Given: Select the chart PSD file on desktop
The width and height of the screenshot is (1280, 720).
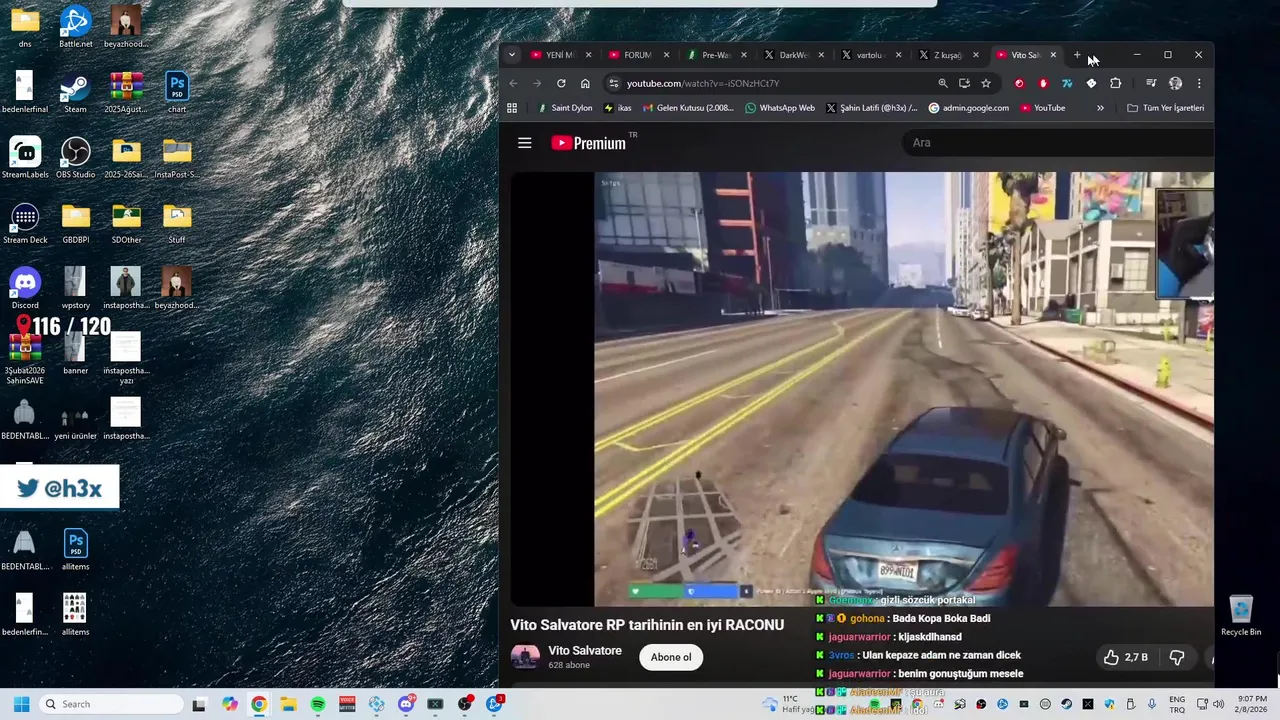Looking at the screenshot, I should (177, 93).
